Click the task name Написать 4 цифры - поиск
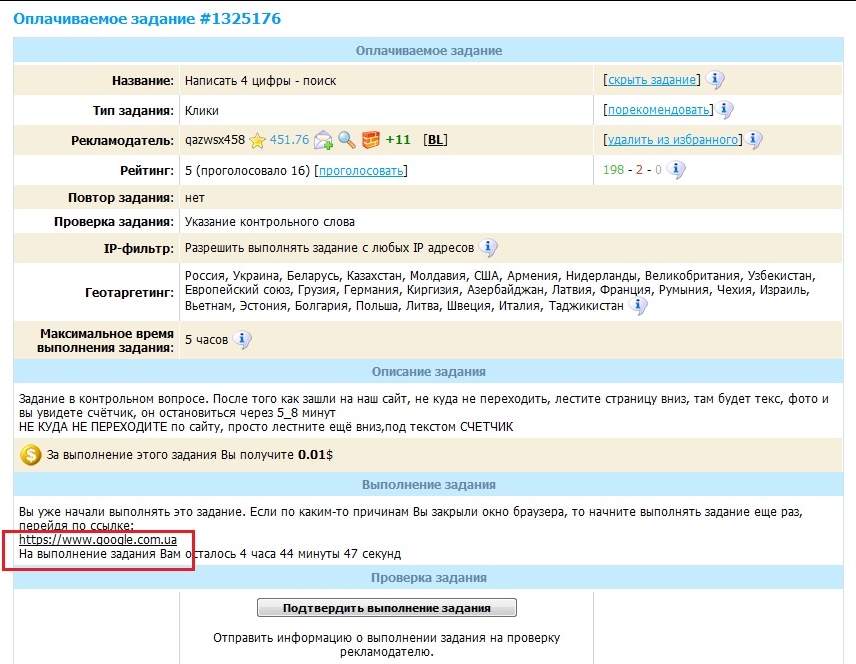 (260, 81)
